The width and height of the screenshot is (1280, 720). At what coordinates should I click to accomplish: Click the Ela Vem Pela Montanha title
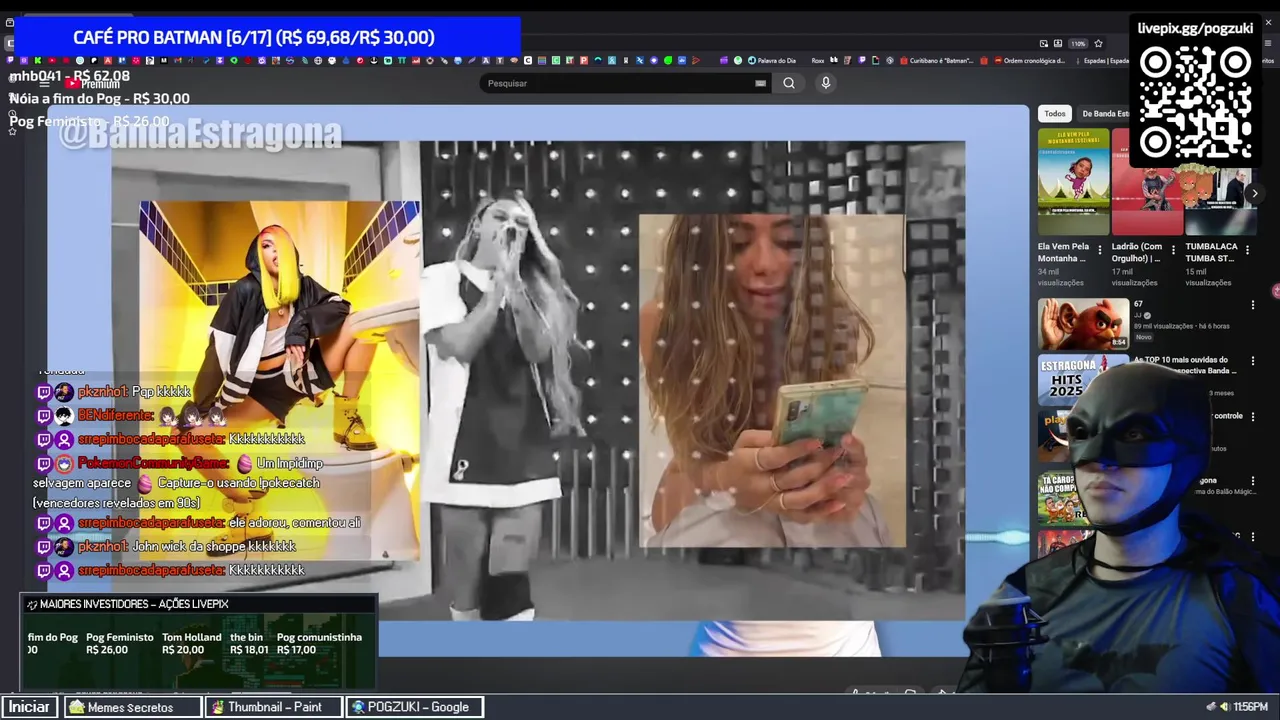(x=1063, y=252)
